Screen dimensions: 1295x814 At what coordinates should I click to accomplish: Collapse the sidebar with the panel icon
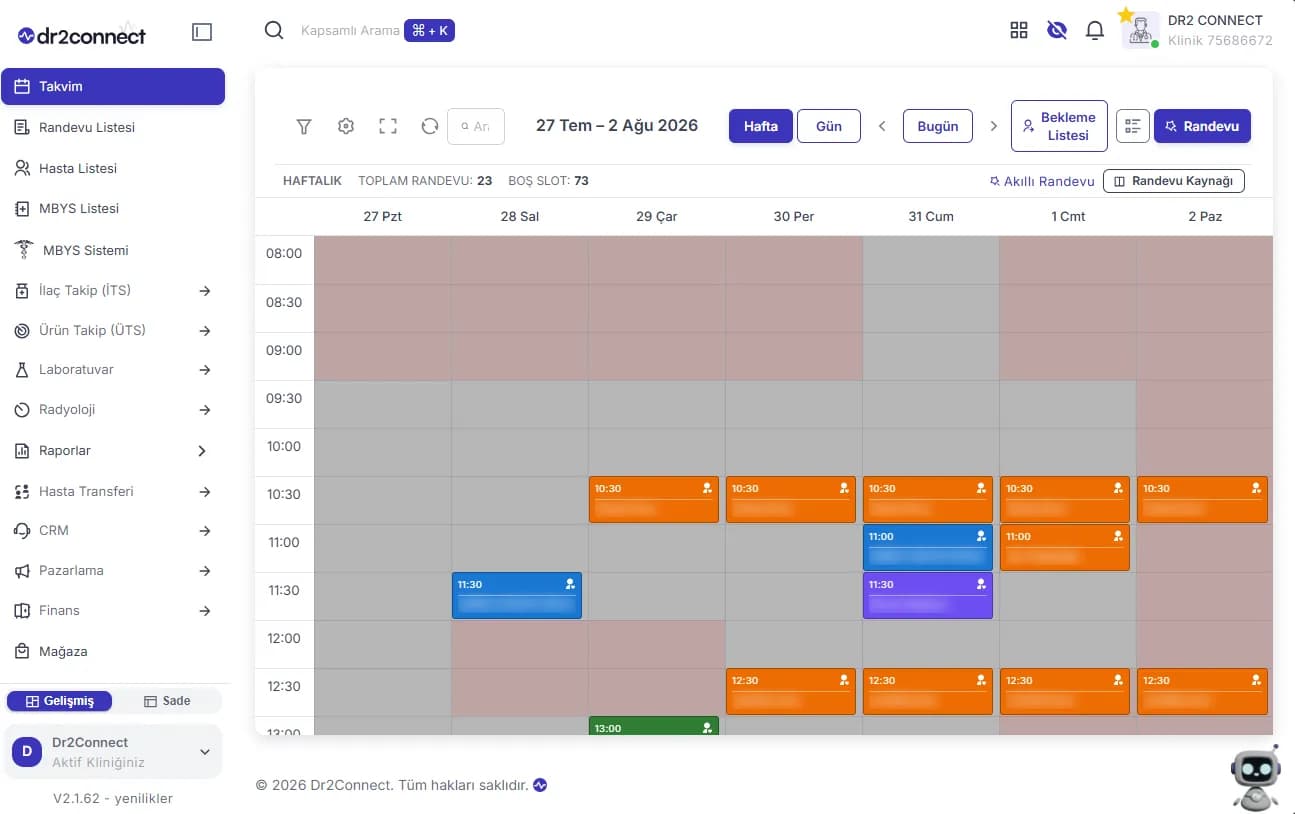click(x=202, y=32)
